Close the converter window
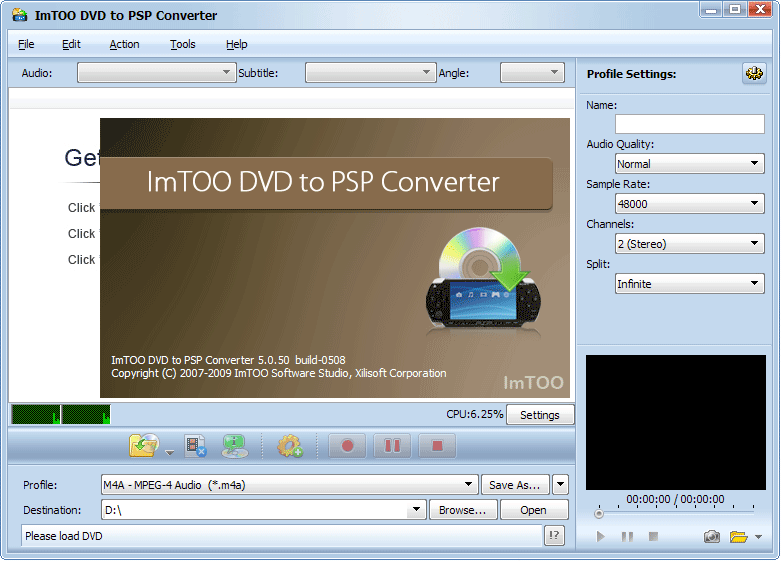 [761, 9]
